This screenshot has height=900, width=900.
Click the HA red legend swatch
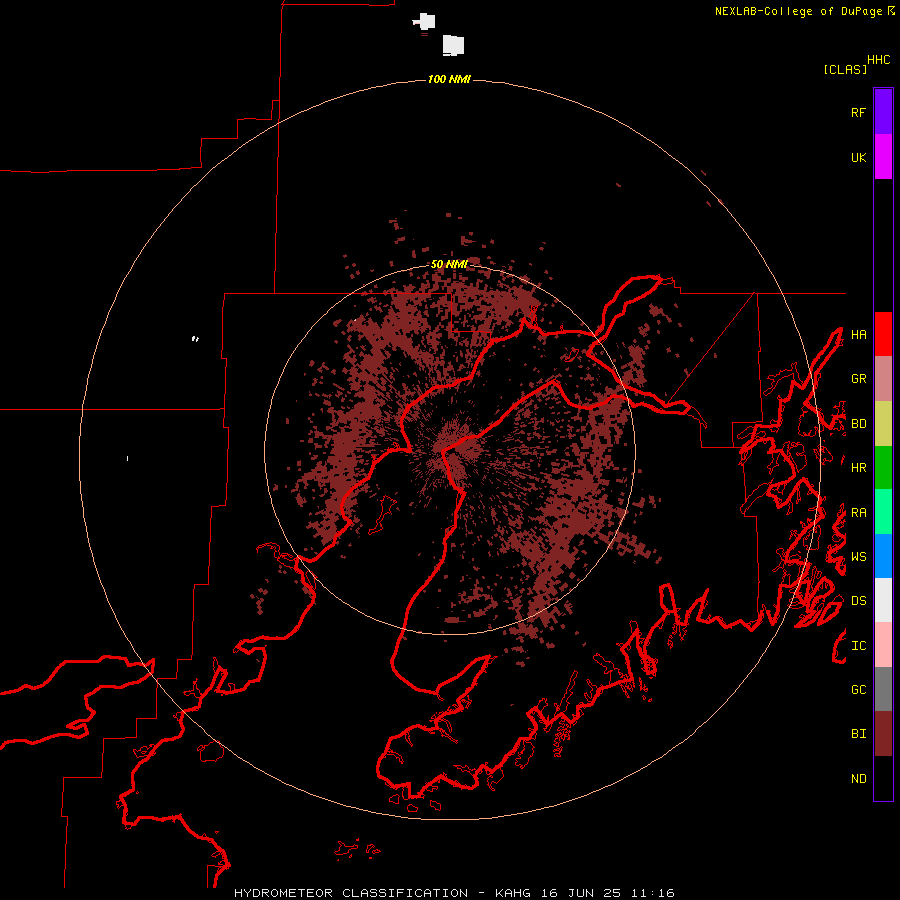[x=883, y=334]
